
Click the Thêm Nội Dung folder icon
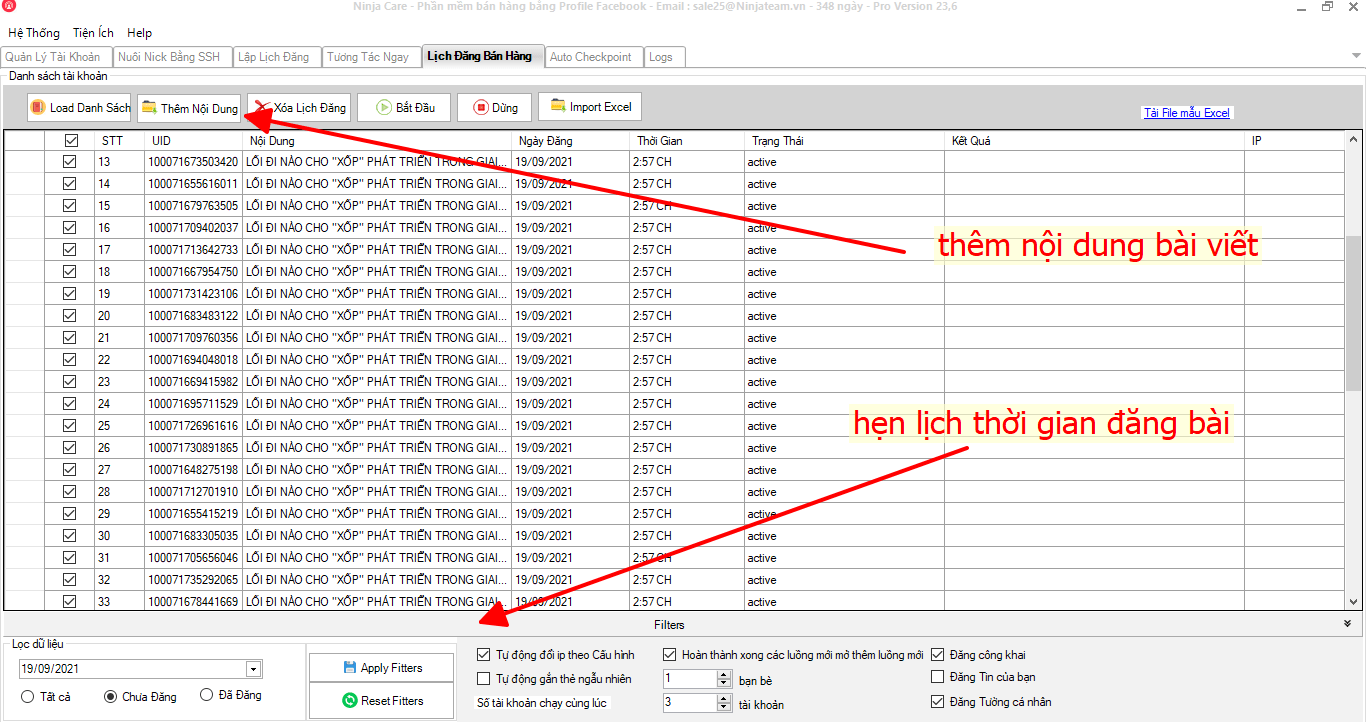coord(149,108)
